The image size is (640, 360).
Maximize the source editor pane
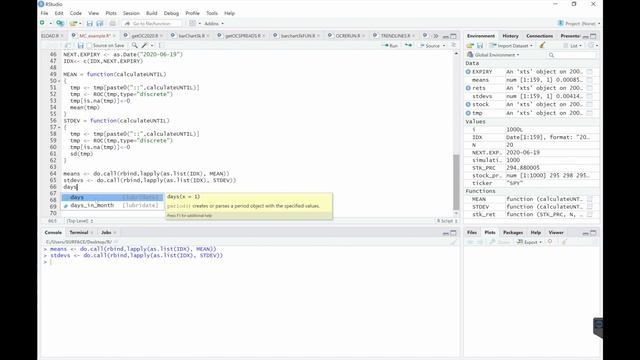[x=453, y=36]
